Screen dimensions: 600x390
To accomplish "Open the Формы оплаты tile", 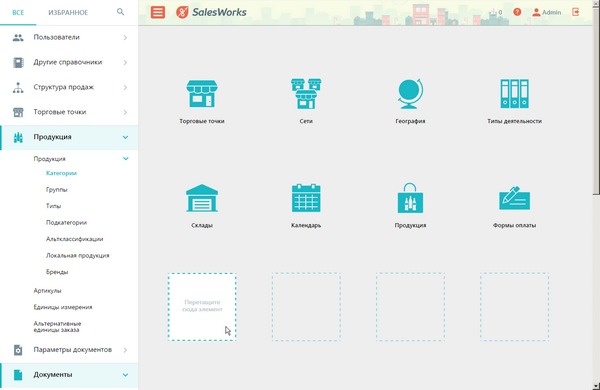I will tap(514, 206).
